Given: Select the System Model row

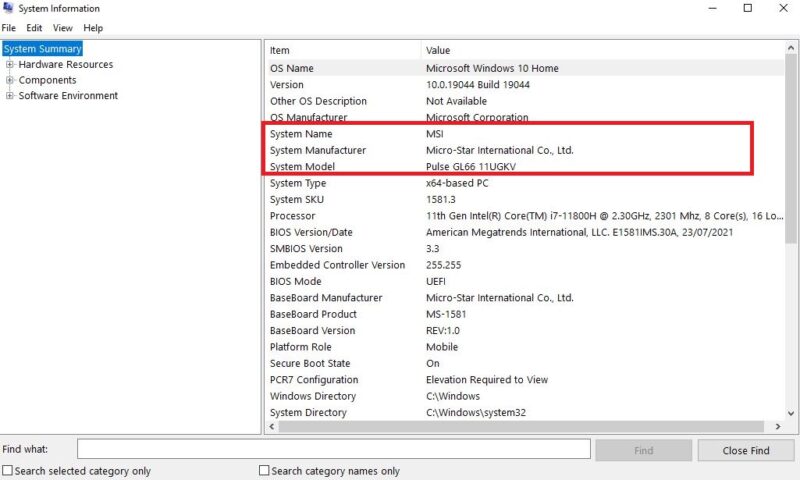Looking at the screenshot, I should tap(526, 166).
